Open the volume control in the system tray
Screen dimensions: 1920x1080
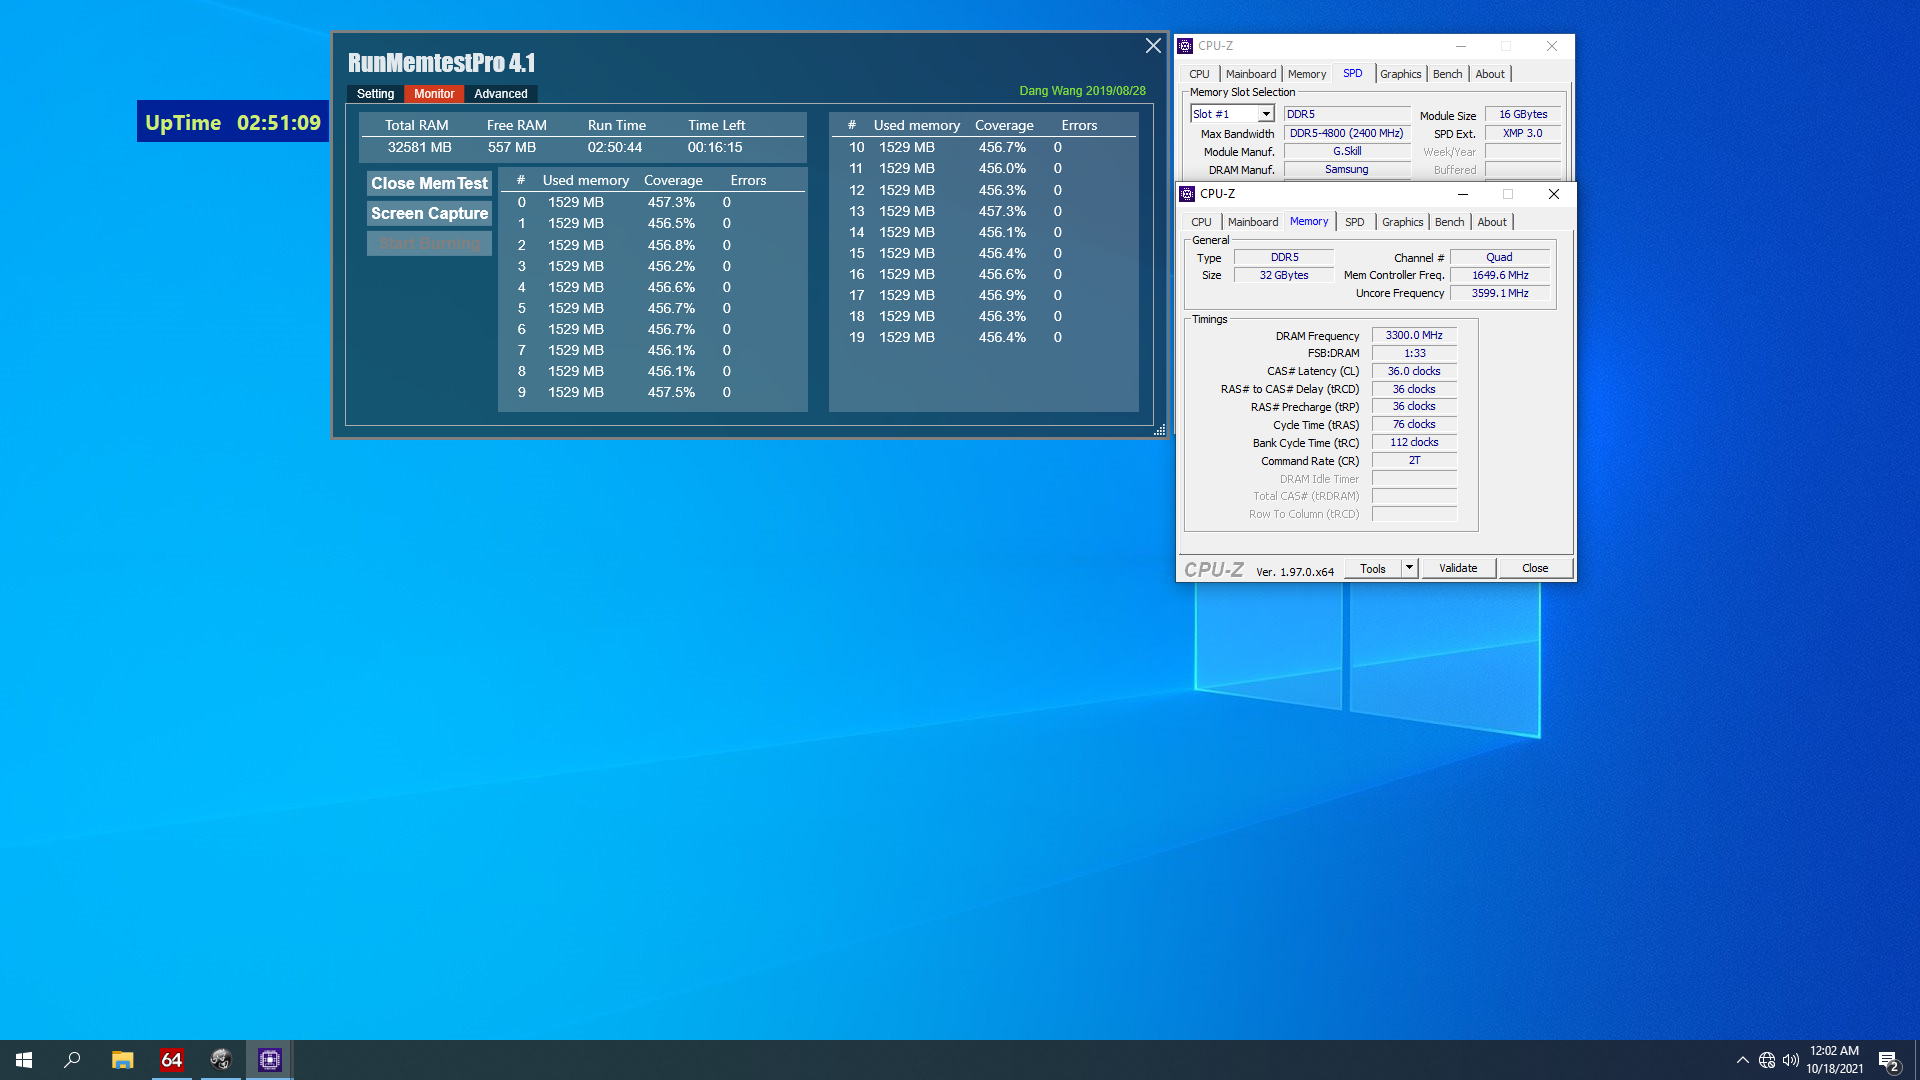[1790, 1059]
